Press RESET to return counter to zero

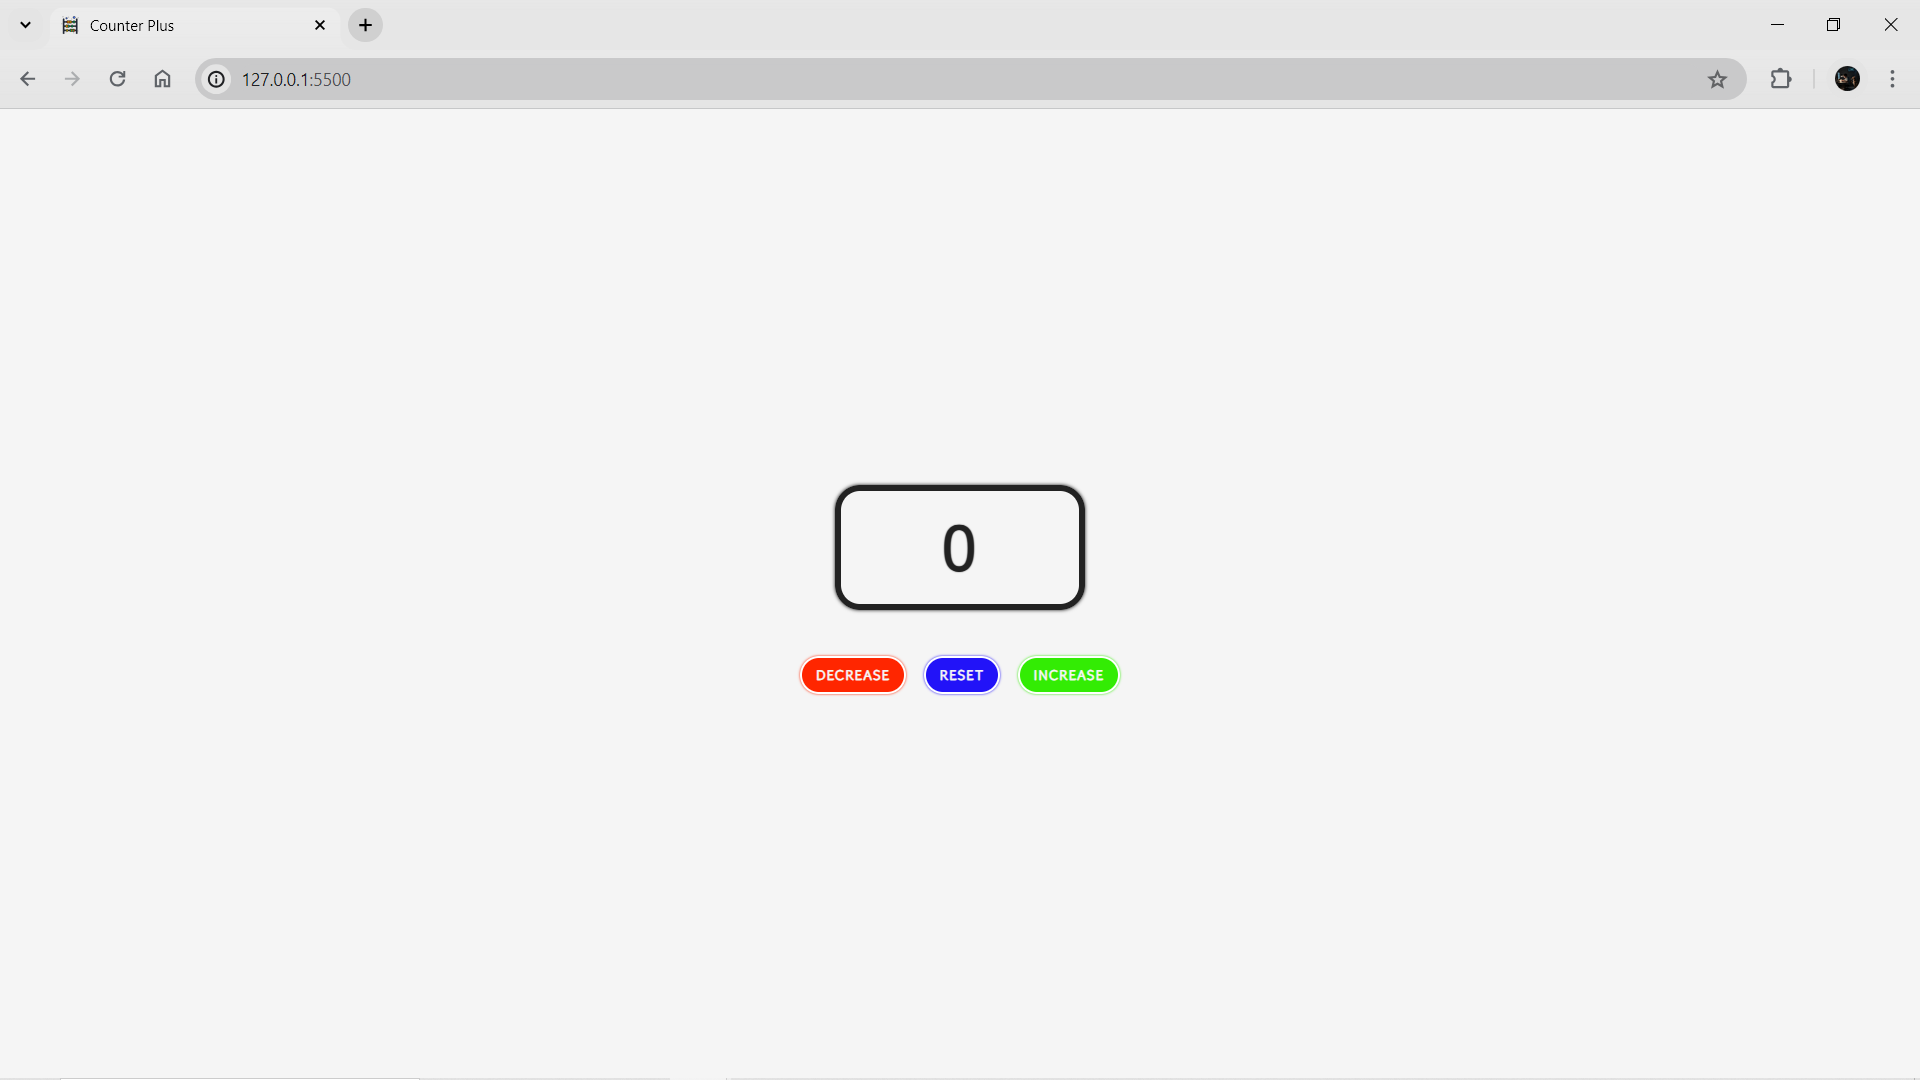pyautogui.click(x=960, y=674)
